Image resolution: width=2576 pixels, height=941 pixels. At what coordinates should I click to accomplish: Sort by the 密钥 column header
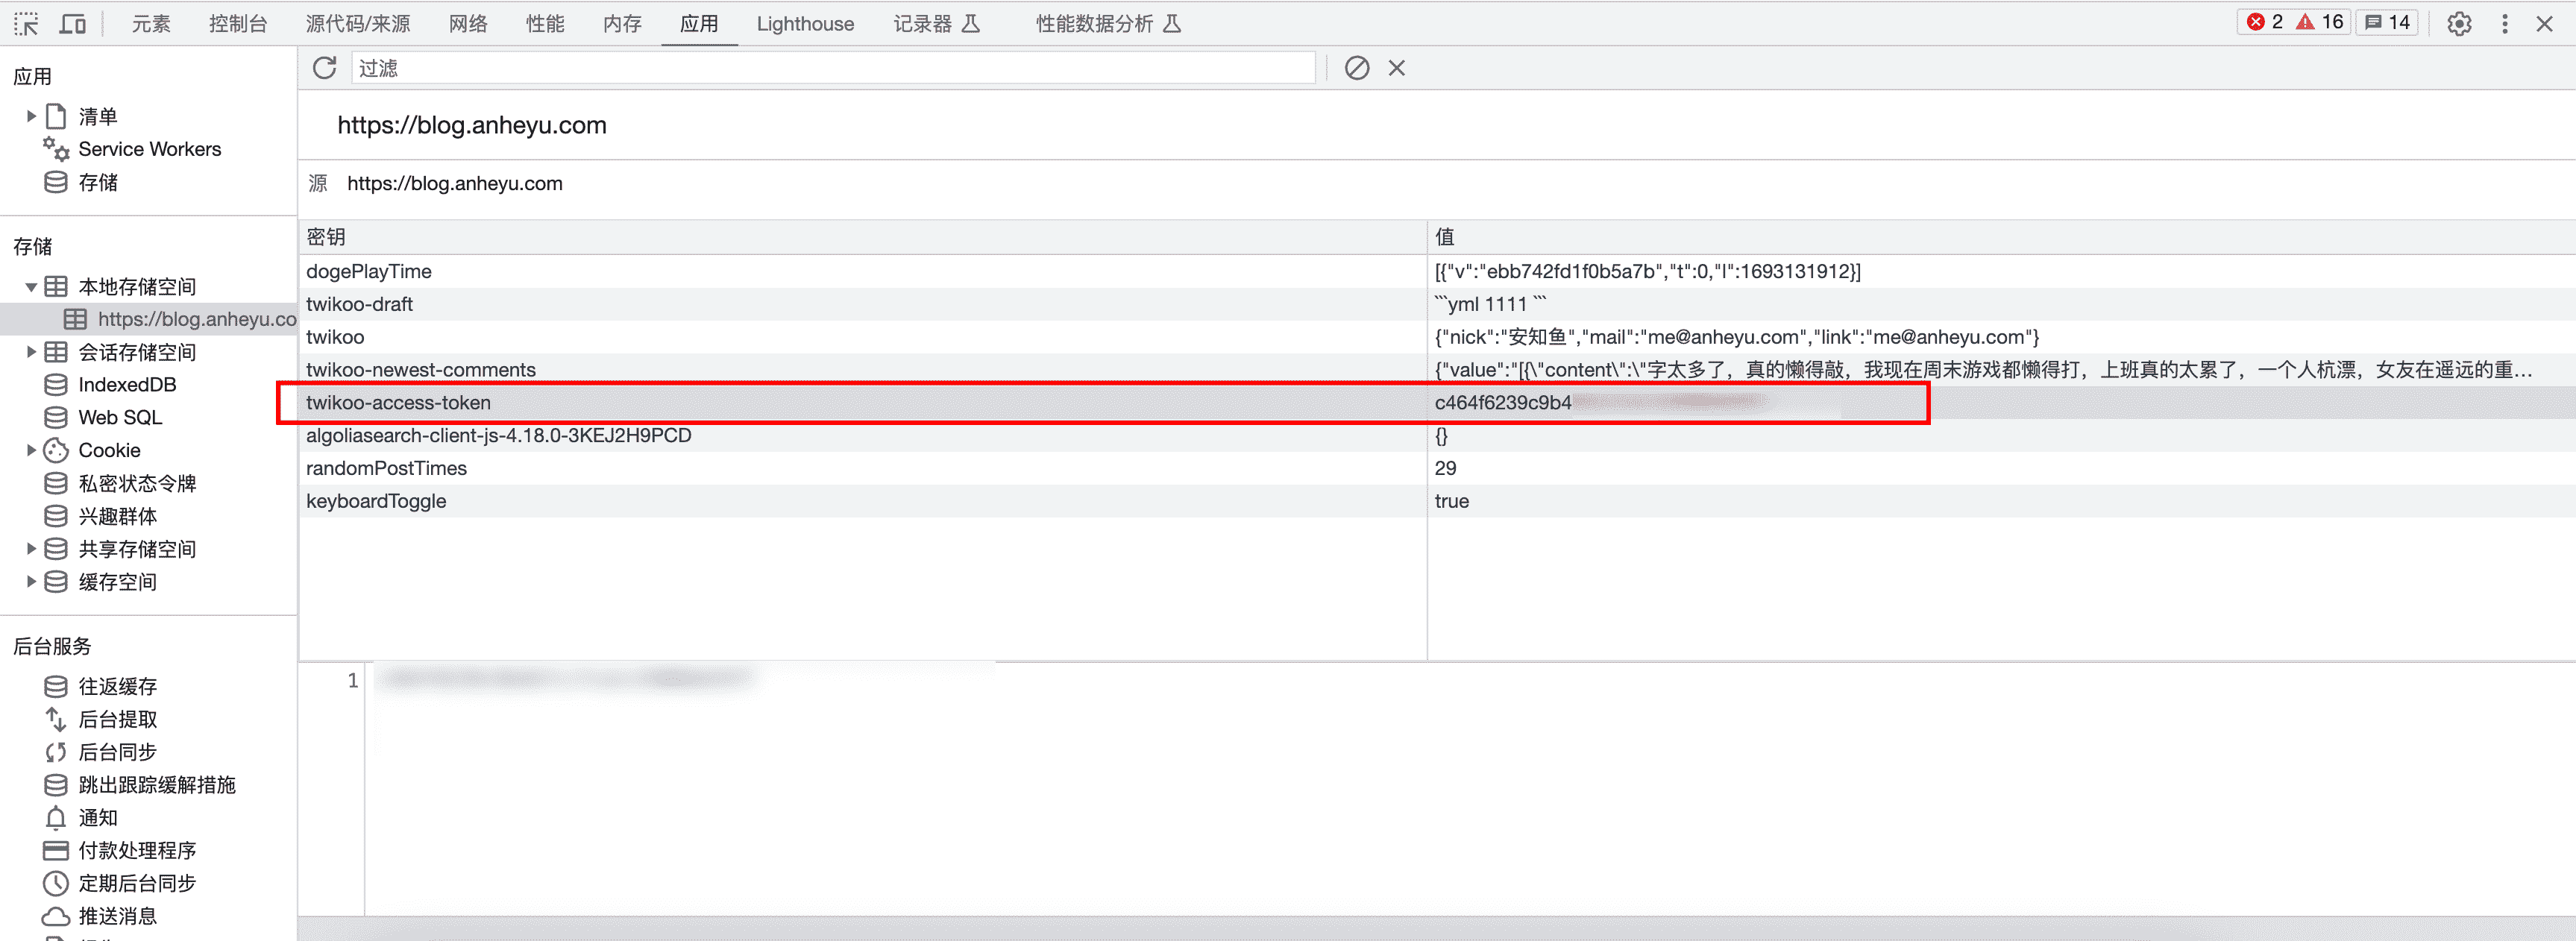[862, 237]
